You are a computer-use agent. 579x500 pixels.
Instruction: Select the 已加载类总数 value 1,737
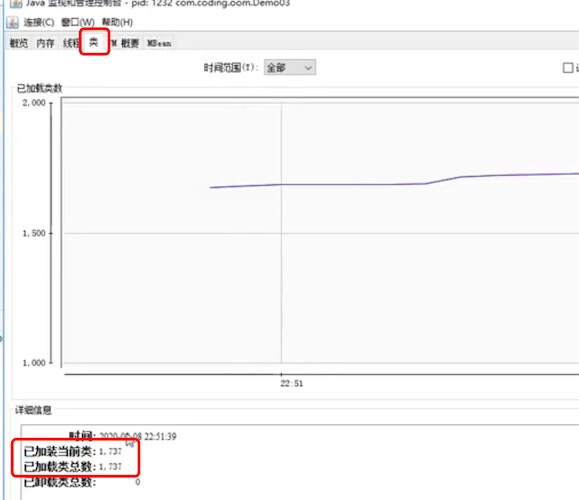point(110,467)
